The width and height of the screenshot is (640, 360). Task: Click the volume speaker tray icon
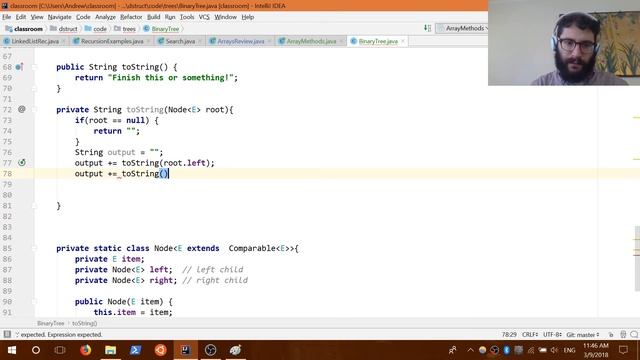tap(554, 350)
